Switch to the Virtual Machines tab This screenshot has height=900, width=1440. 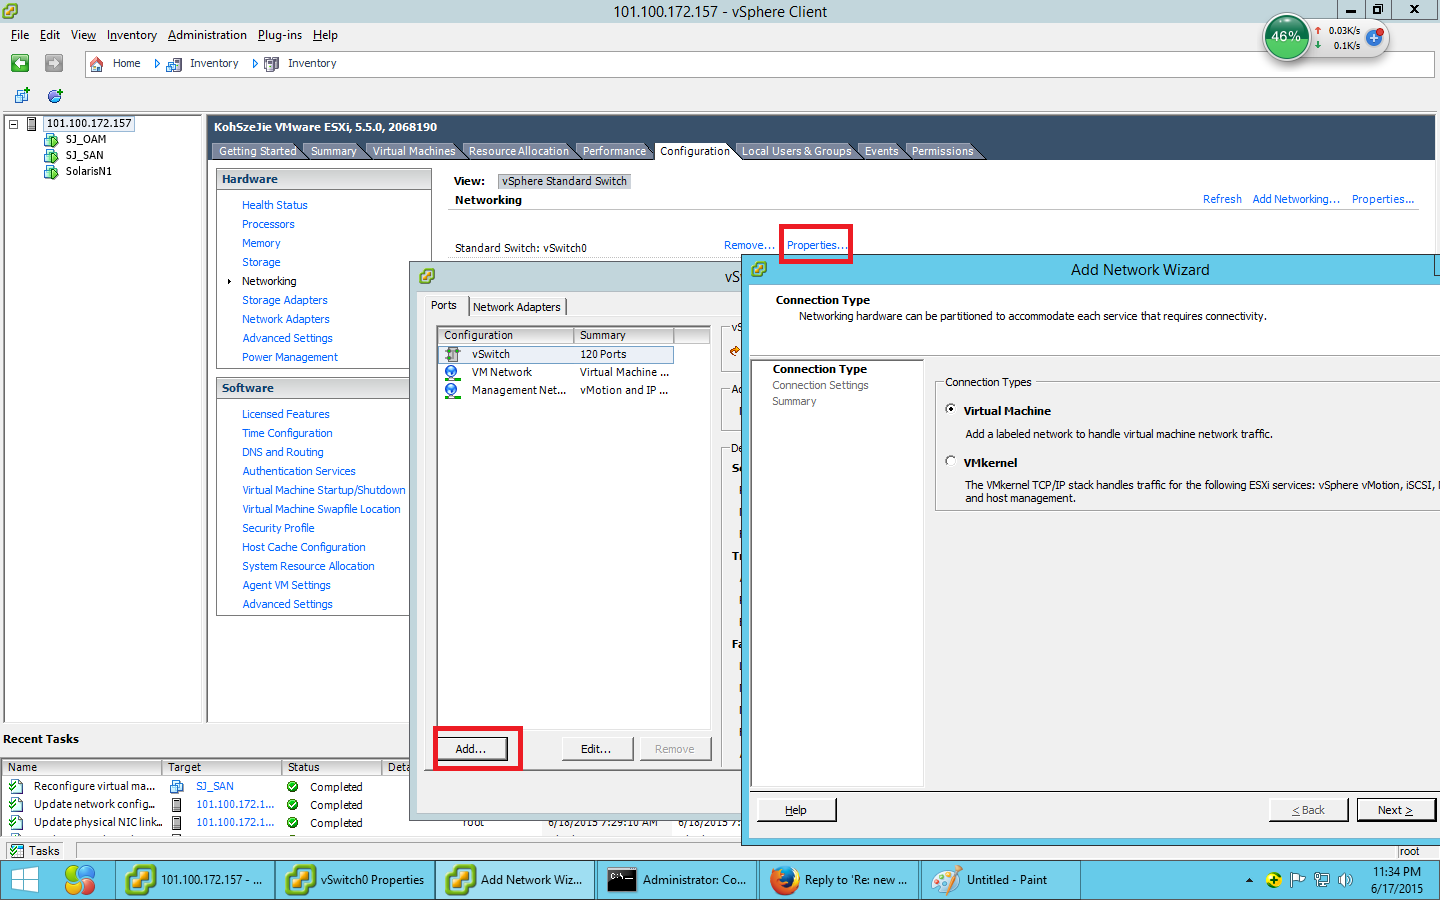click(414, 151)
